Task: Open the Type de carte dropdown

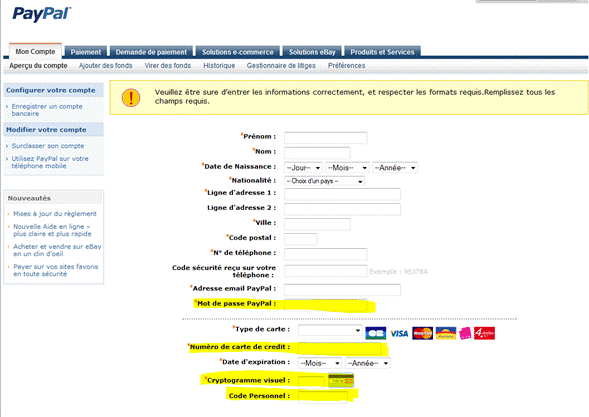Action: coord(330,330)
